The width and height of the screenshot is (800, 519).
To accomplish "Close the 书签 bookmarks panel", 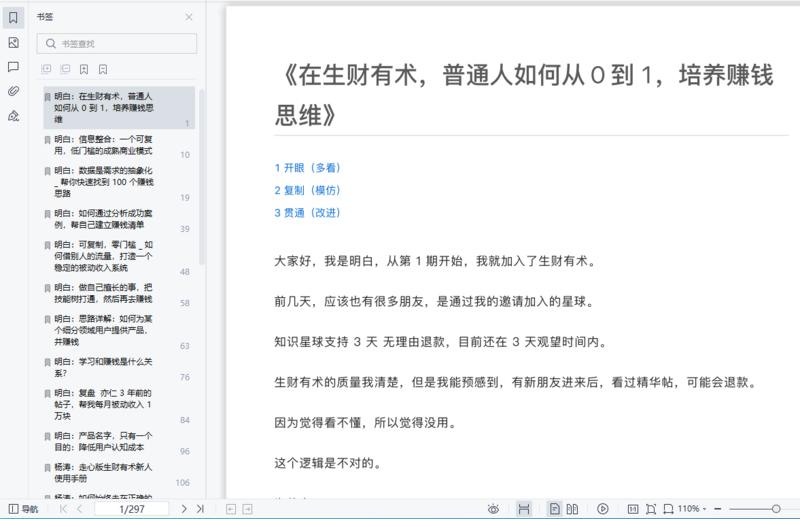I will pyautogui.click(x=189, y=17).
